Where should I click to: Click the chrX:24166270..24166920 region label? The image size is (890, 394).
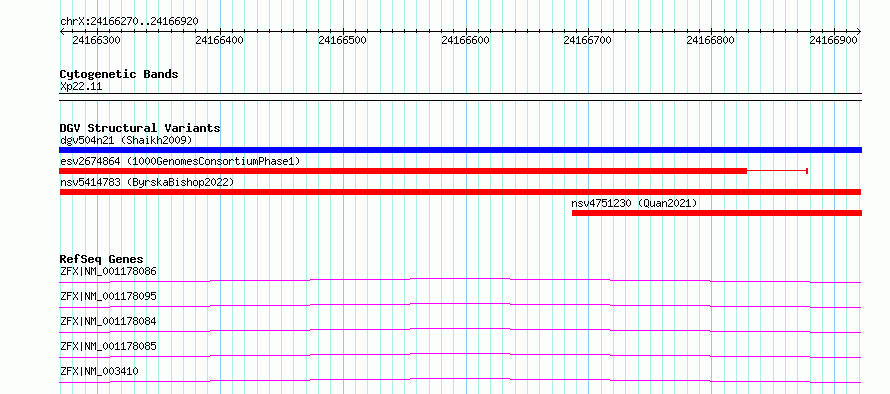pos(129,22)
